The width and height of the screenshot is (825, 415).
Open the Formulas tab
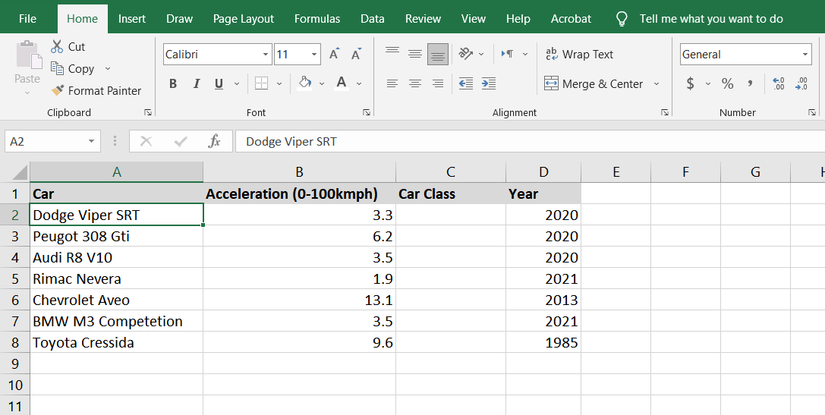click(317, 18)
